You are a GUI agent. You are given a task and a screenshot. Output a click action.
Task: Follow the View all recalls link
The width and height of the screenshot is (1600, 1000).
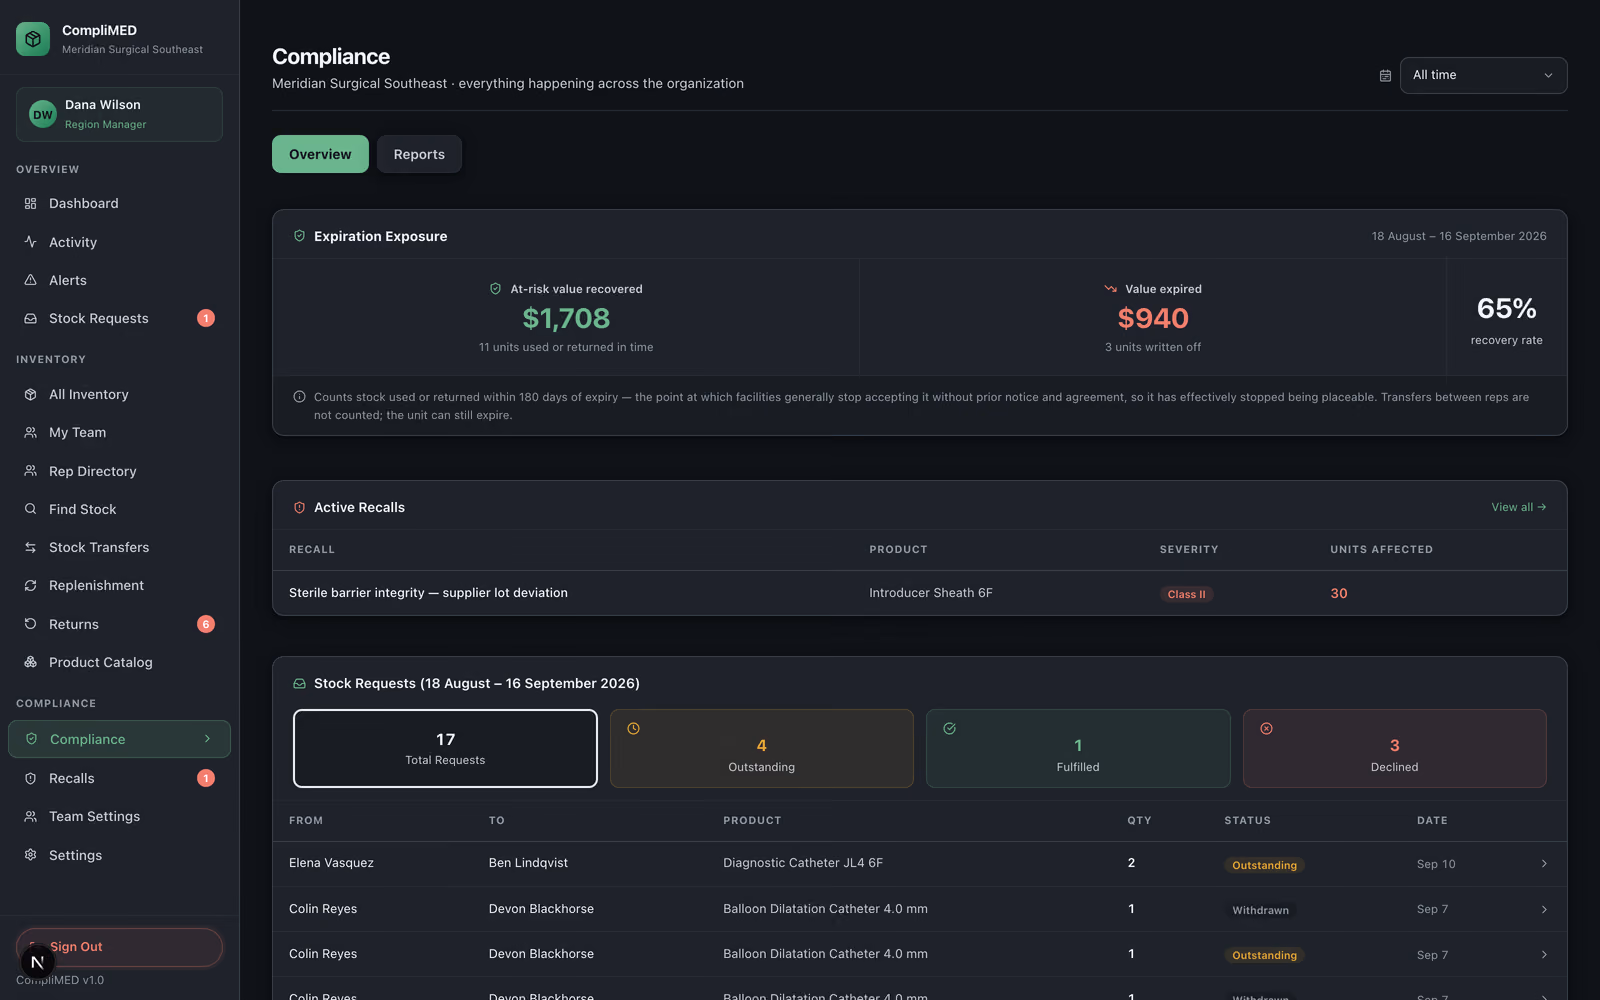[x=1518, y=507]
